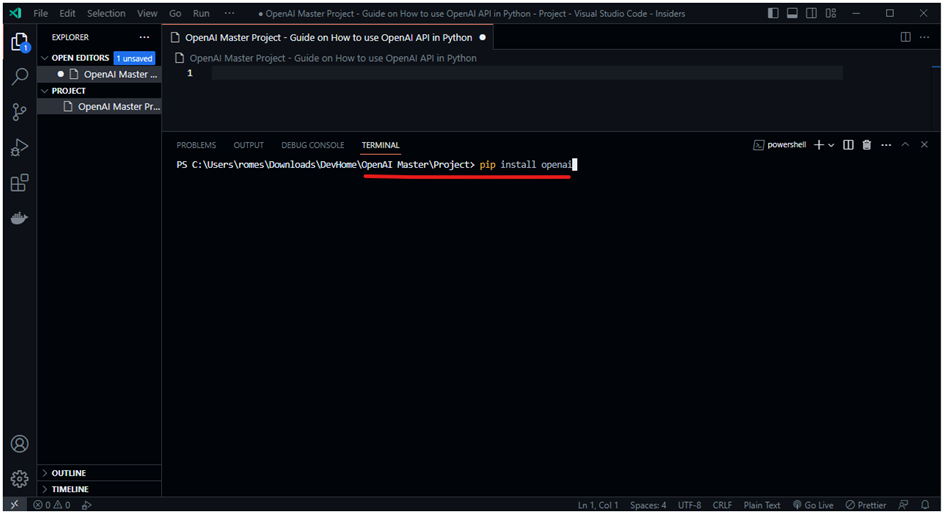
Task: Kill the terminal with trash icon
Action: (867, 145)
